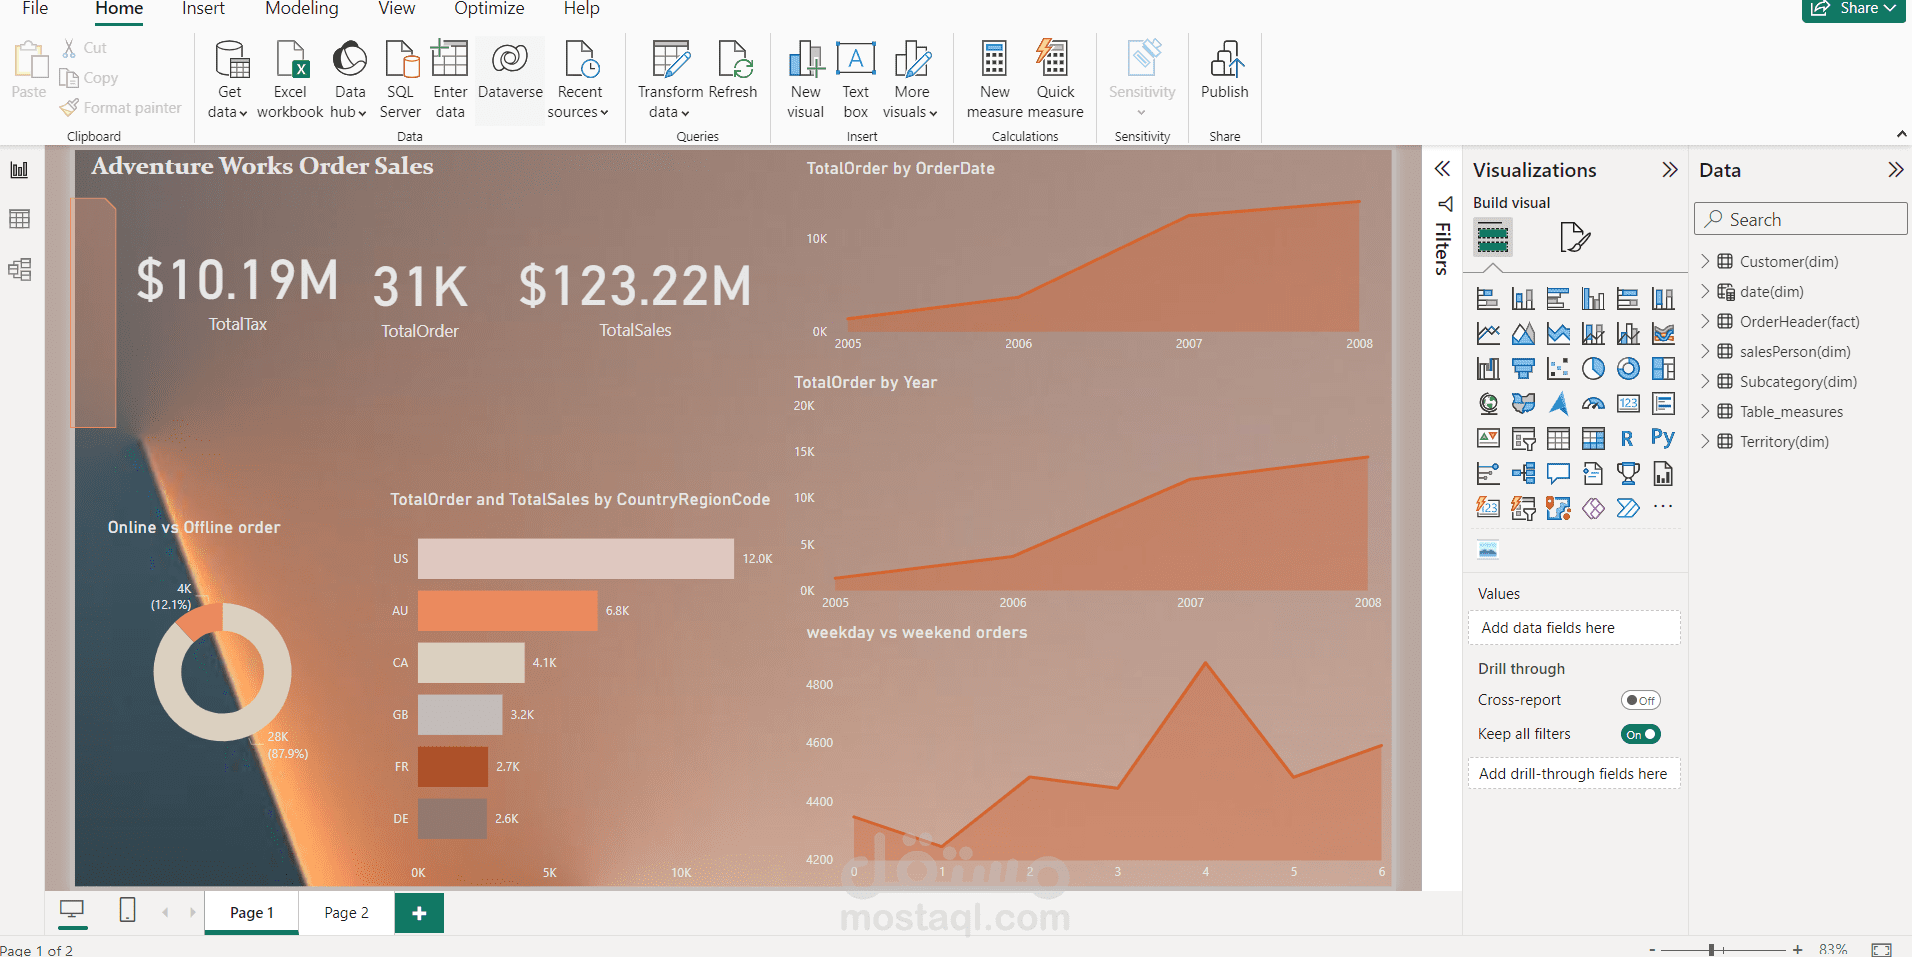Select the gauge visual icon

(x=1594, y=403)
